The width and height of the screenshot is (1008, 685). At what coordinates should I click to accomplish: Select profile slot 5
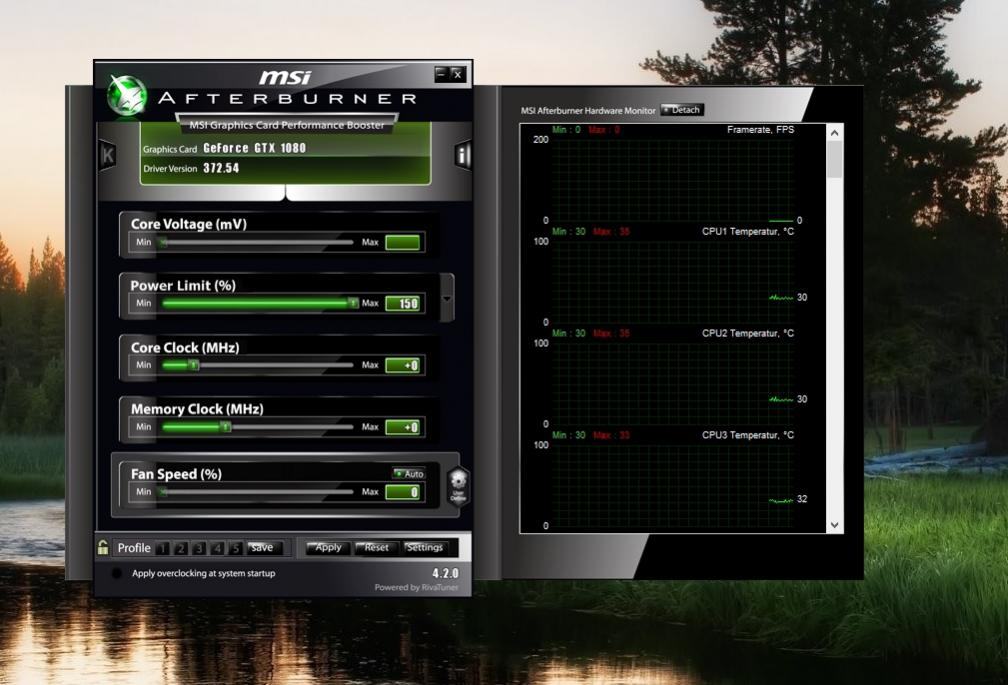236,548
